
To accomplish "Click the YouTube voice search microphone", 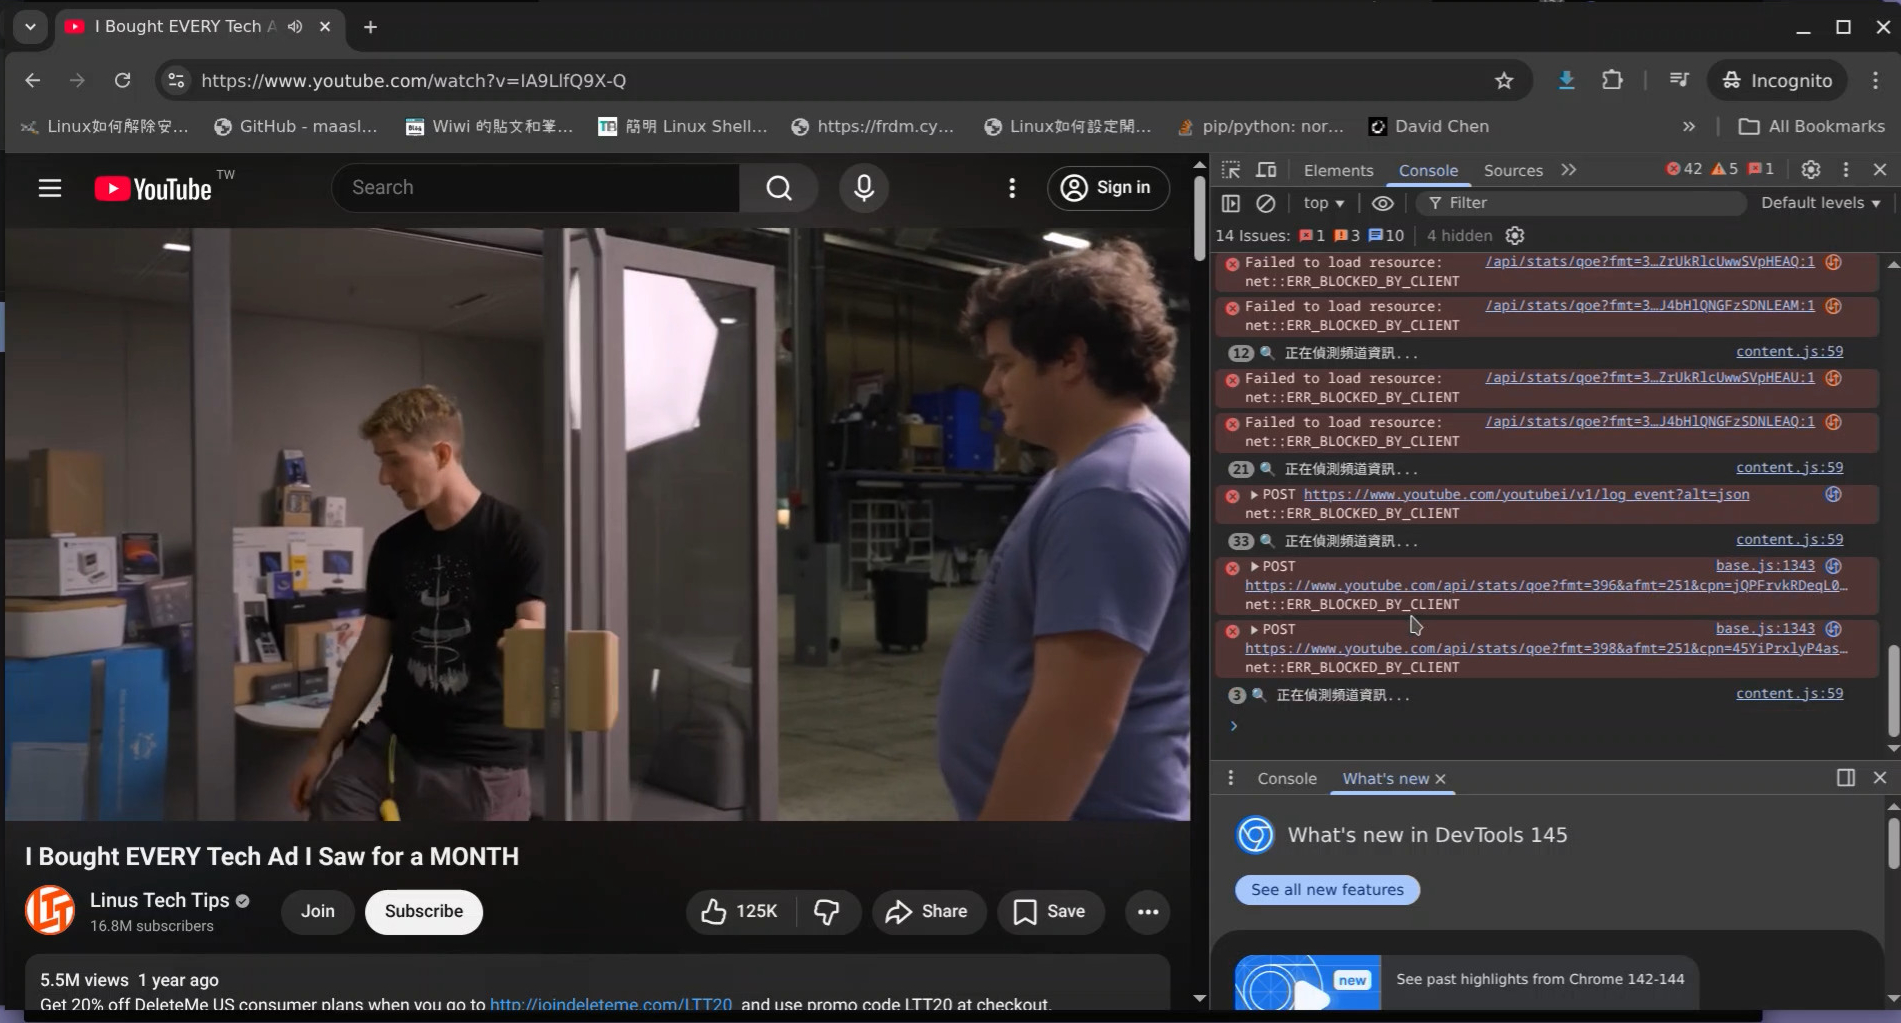I will click(x=864, y=188).
